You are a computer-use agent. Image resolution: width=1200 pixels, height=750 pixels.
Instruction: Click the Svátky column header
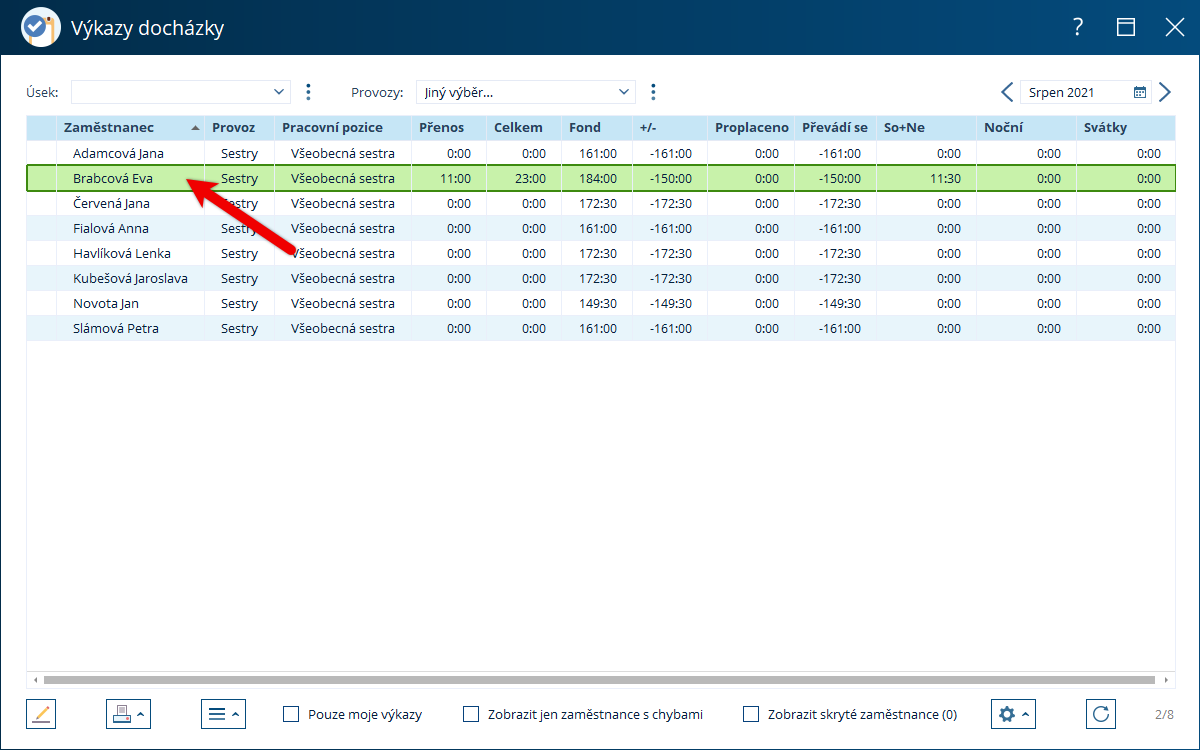click(x=1125, y=128)
